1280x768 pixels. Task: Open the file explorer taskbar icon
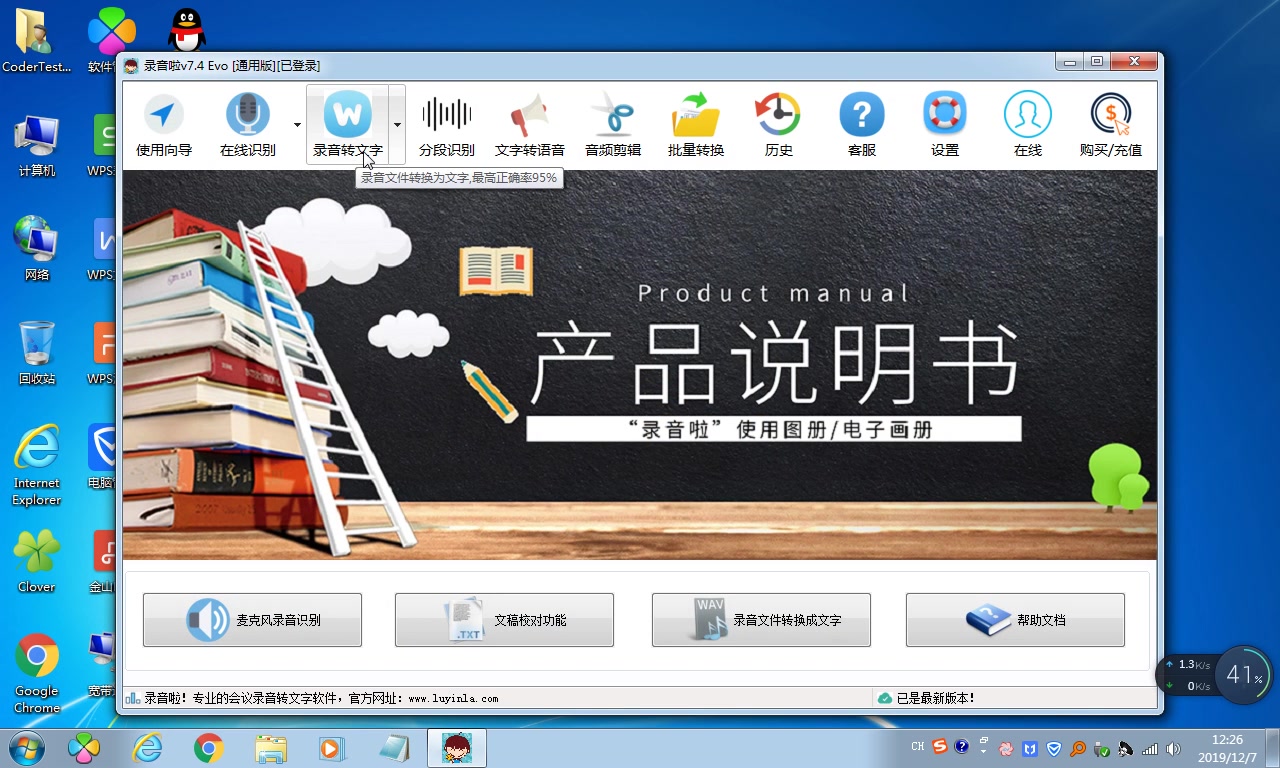(270, 747)
